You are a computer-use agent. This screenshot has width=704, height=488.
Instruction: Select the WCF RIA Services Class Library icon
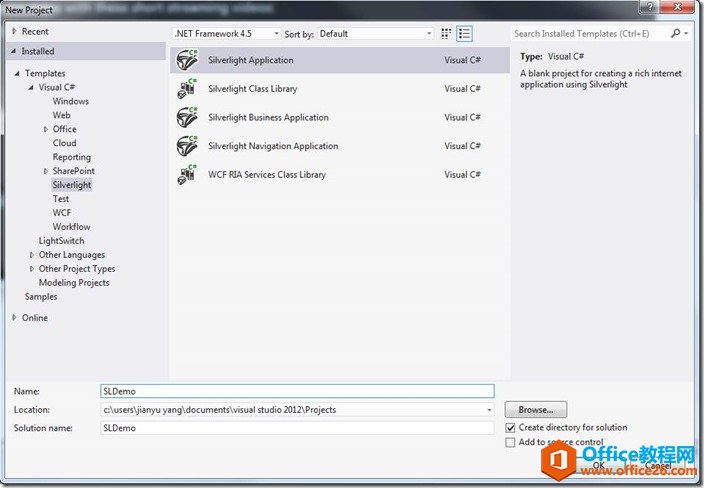[x=187, y=175]
